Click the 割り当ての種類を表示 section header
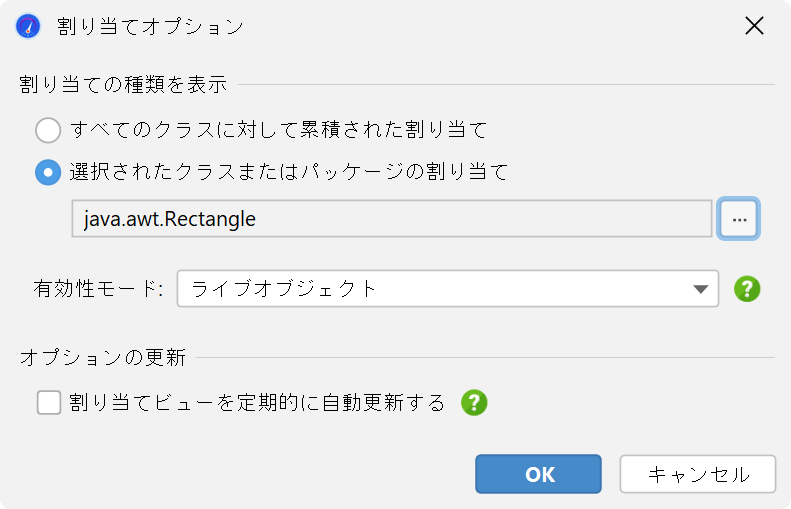 124,84
